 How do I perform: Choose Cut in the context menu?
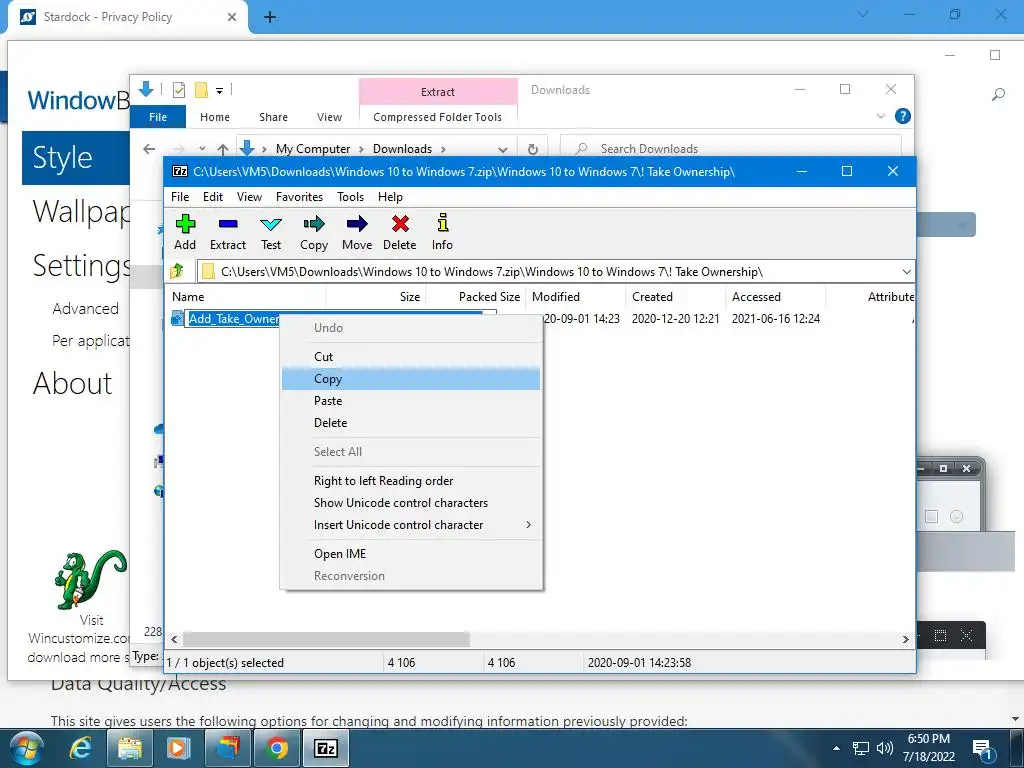(x=411, y=357)
